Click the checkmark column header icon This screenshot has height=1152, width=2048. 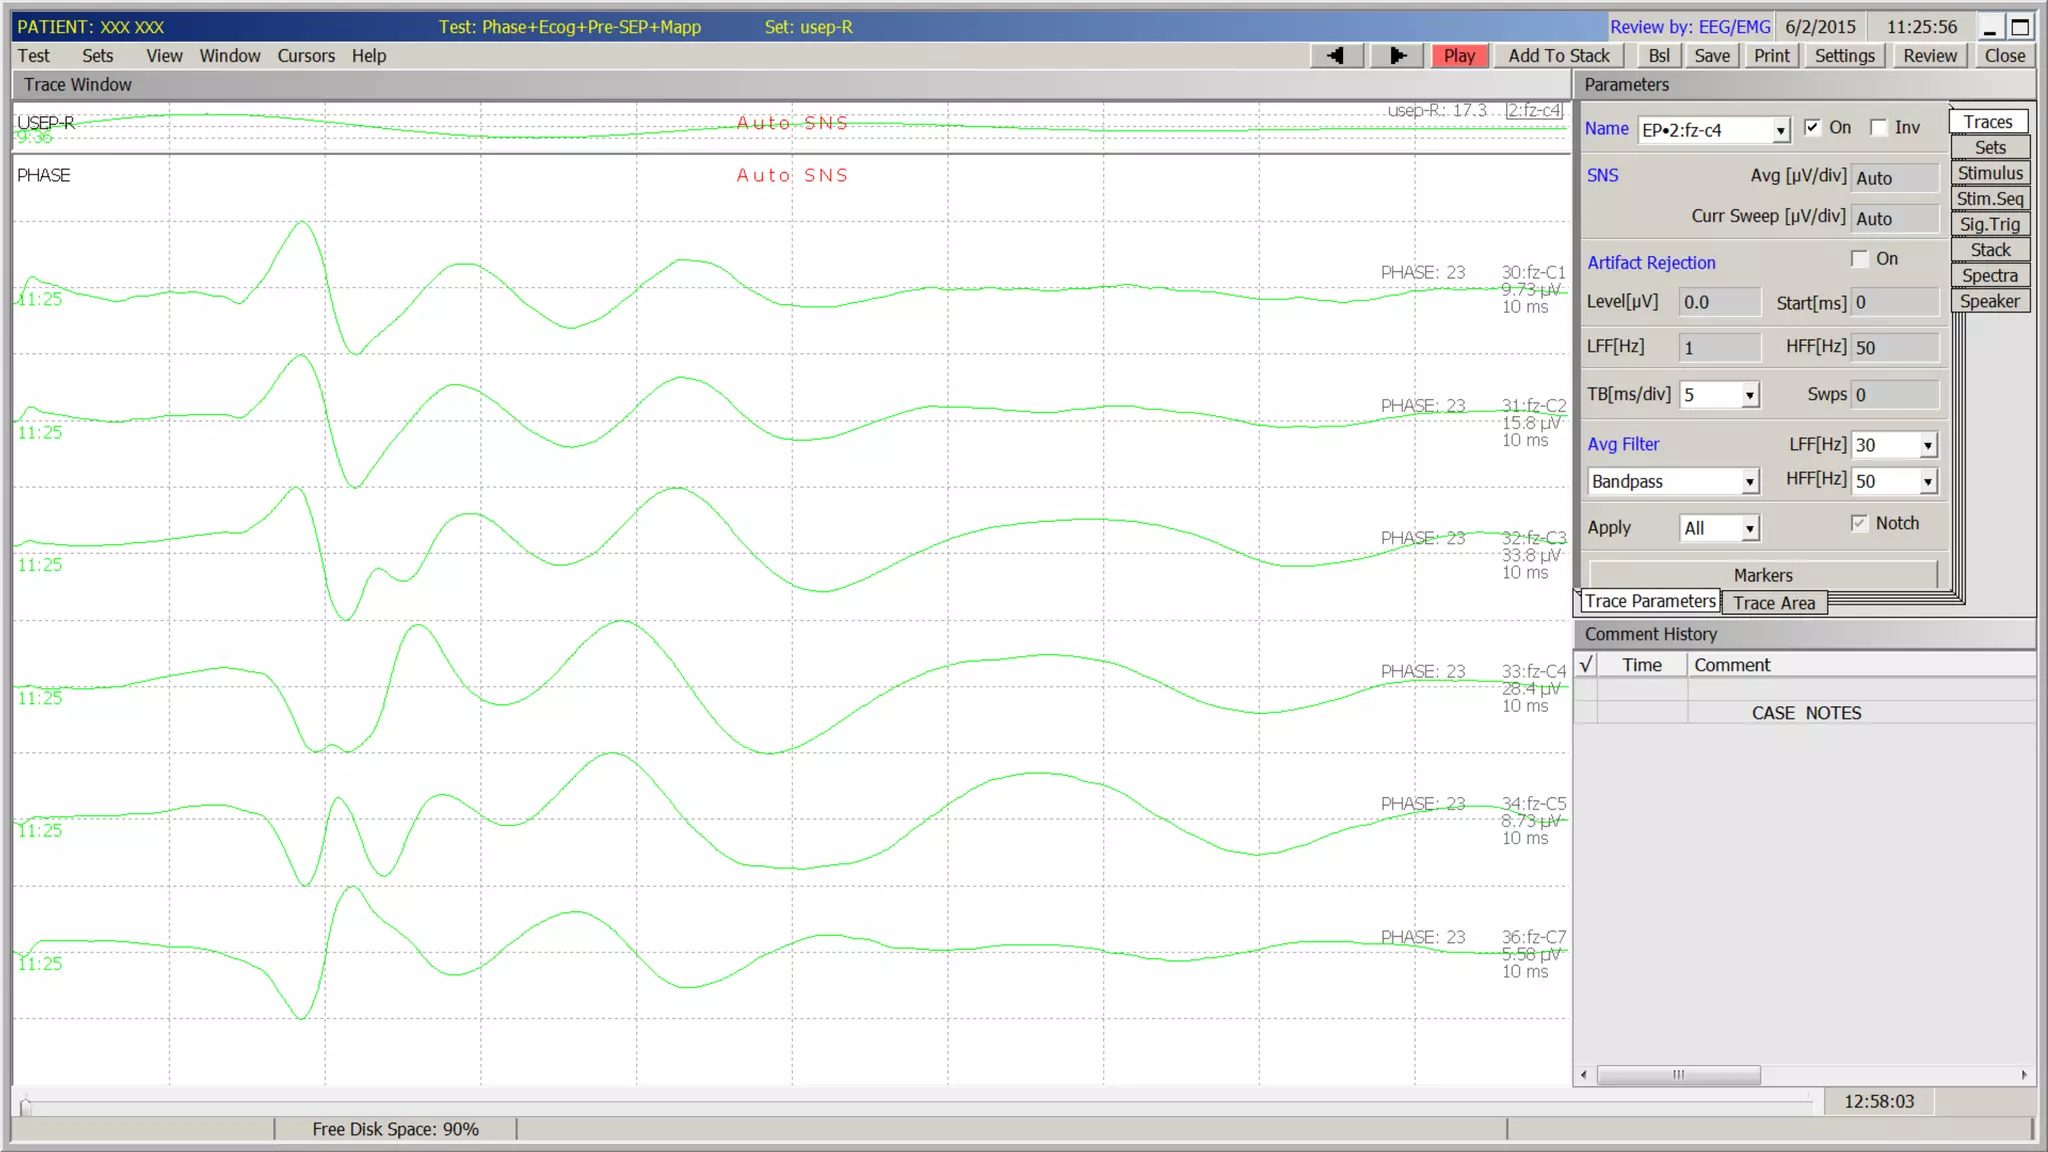[1586, 665]
